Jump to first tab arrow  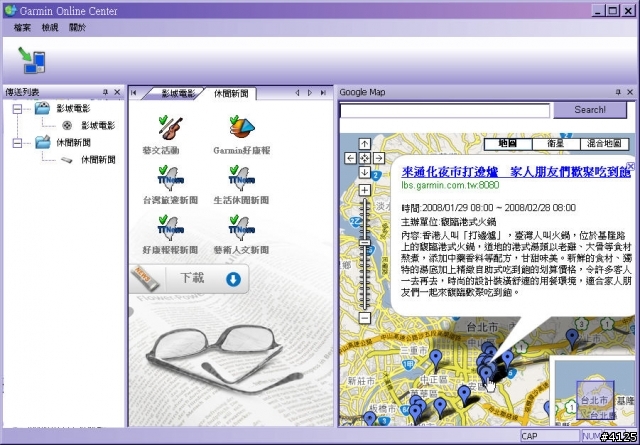point(133,93)
